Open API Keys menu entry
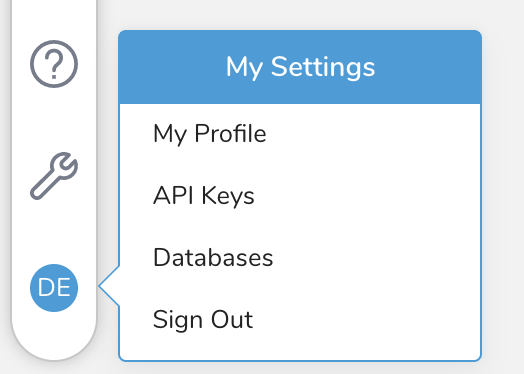The image size is (524, 374). 204,196
